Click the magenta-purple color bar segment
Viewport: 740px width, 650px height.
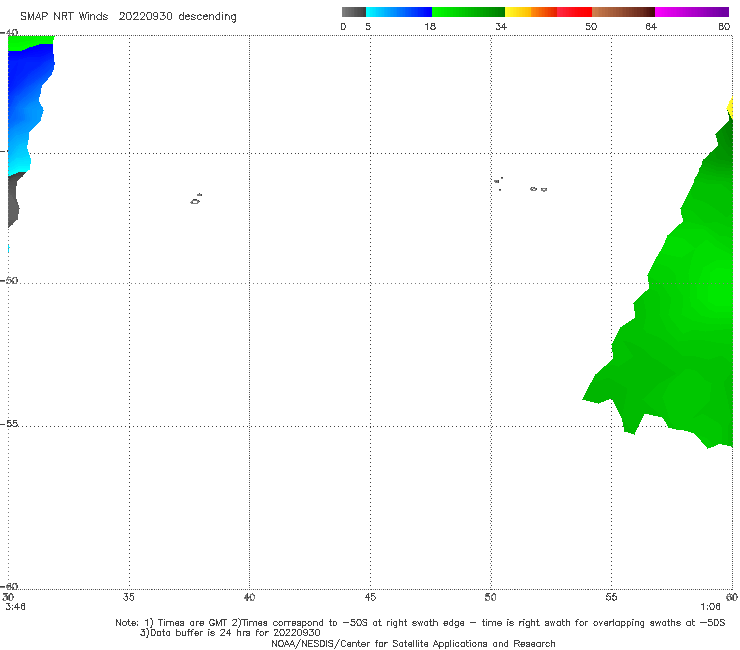pyautogui.click(x=692, y=12)
